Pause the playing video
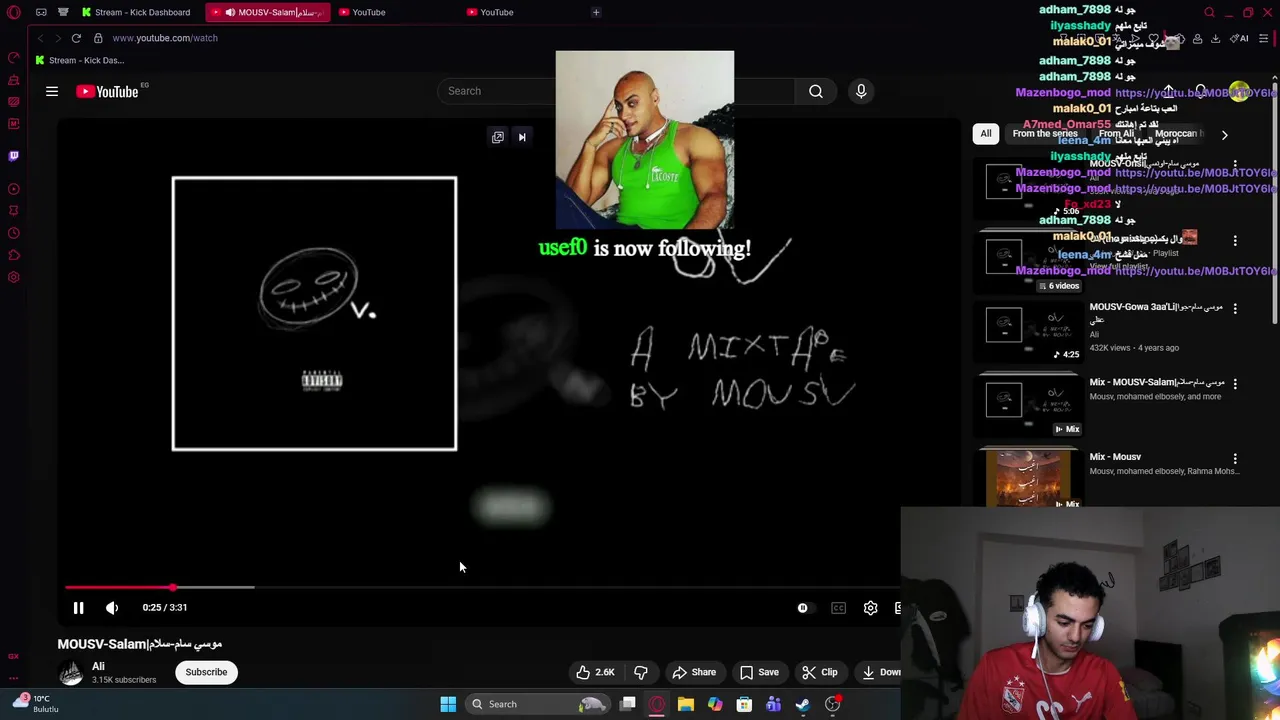 click(78, 607)
